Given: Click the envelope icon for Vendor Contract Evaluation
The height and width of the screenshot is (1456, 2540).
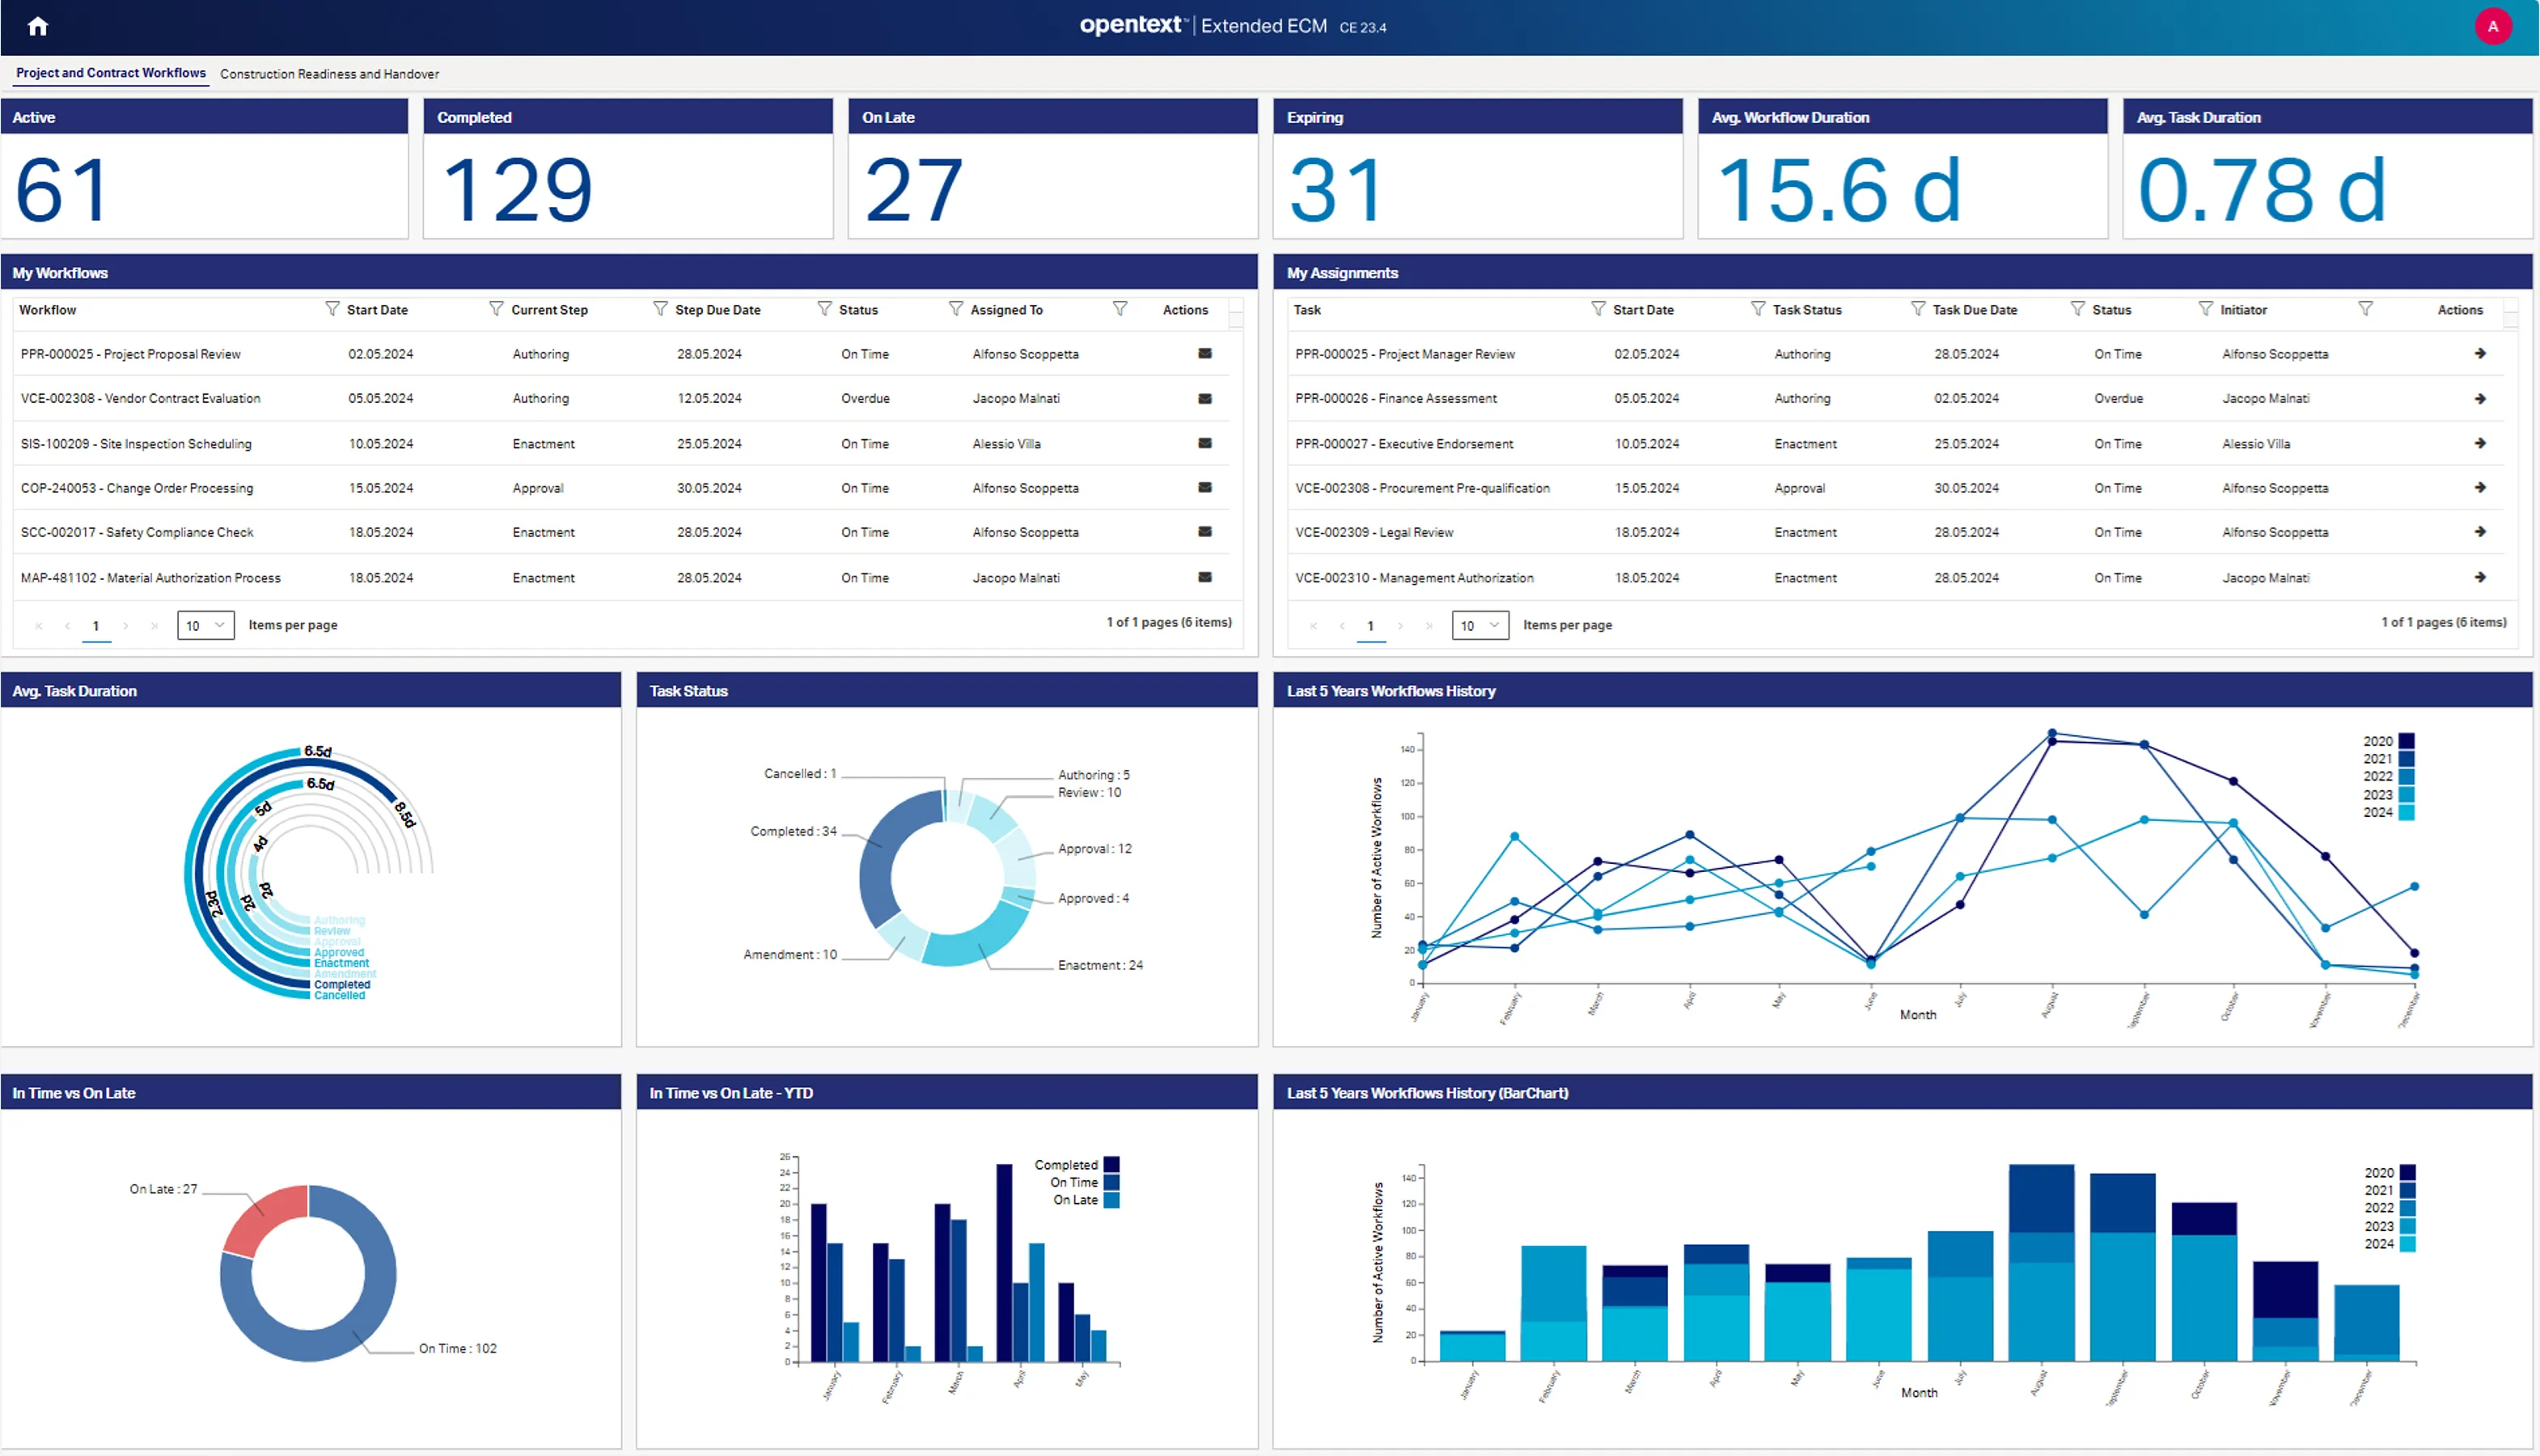Looking at the screenshot, I should coord(1204,398).
